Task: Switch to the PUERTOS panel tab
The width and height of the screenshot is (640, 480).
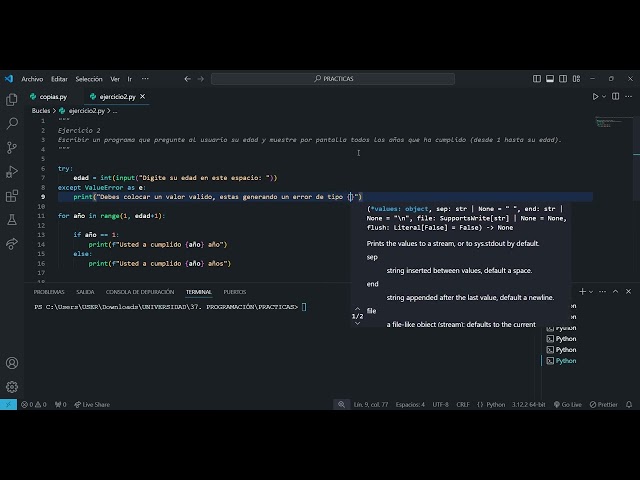Action: pyautogui.click(x=235, y=292)
